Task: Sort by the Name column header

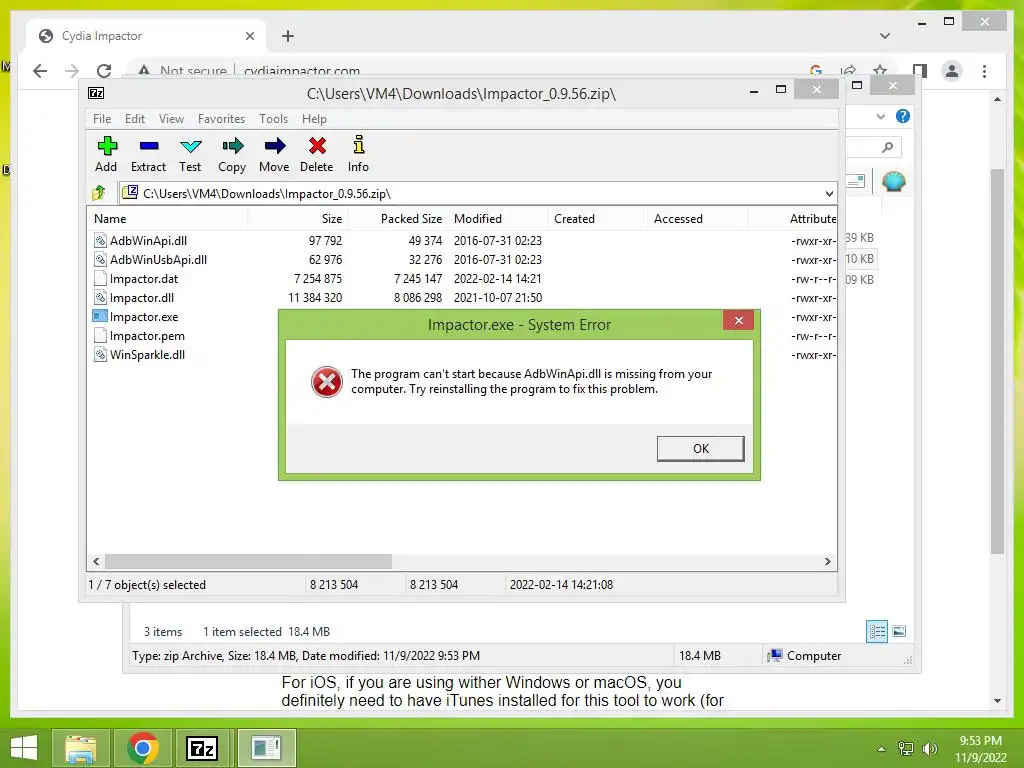Action: pos(167,219)
